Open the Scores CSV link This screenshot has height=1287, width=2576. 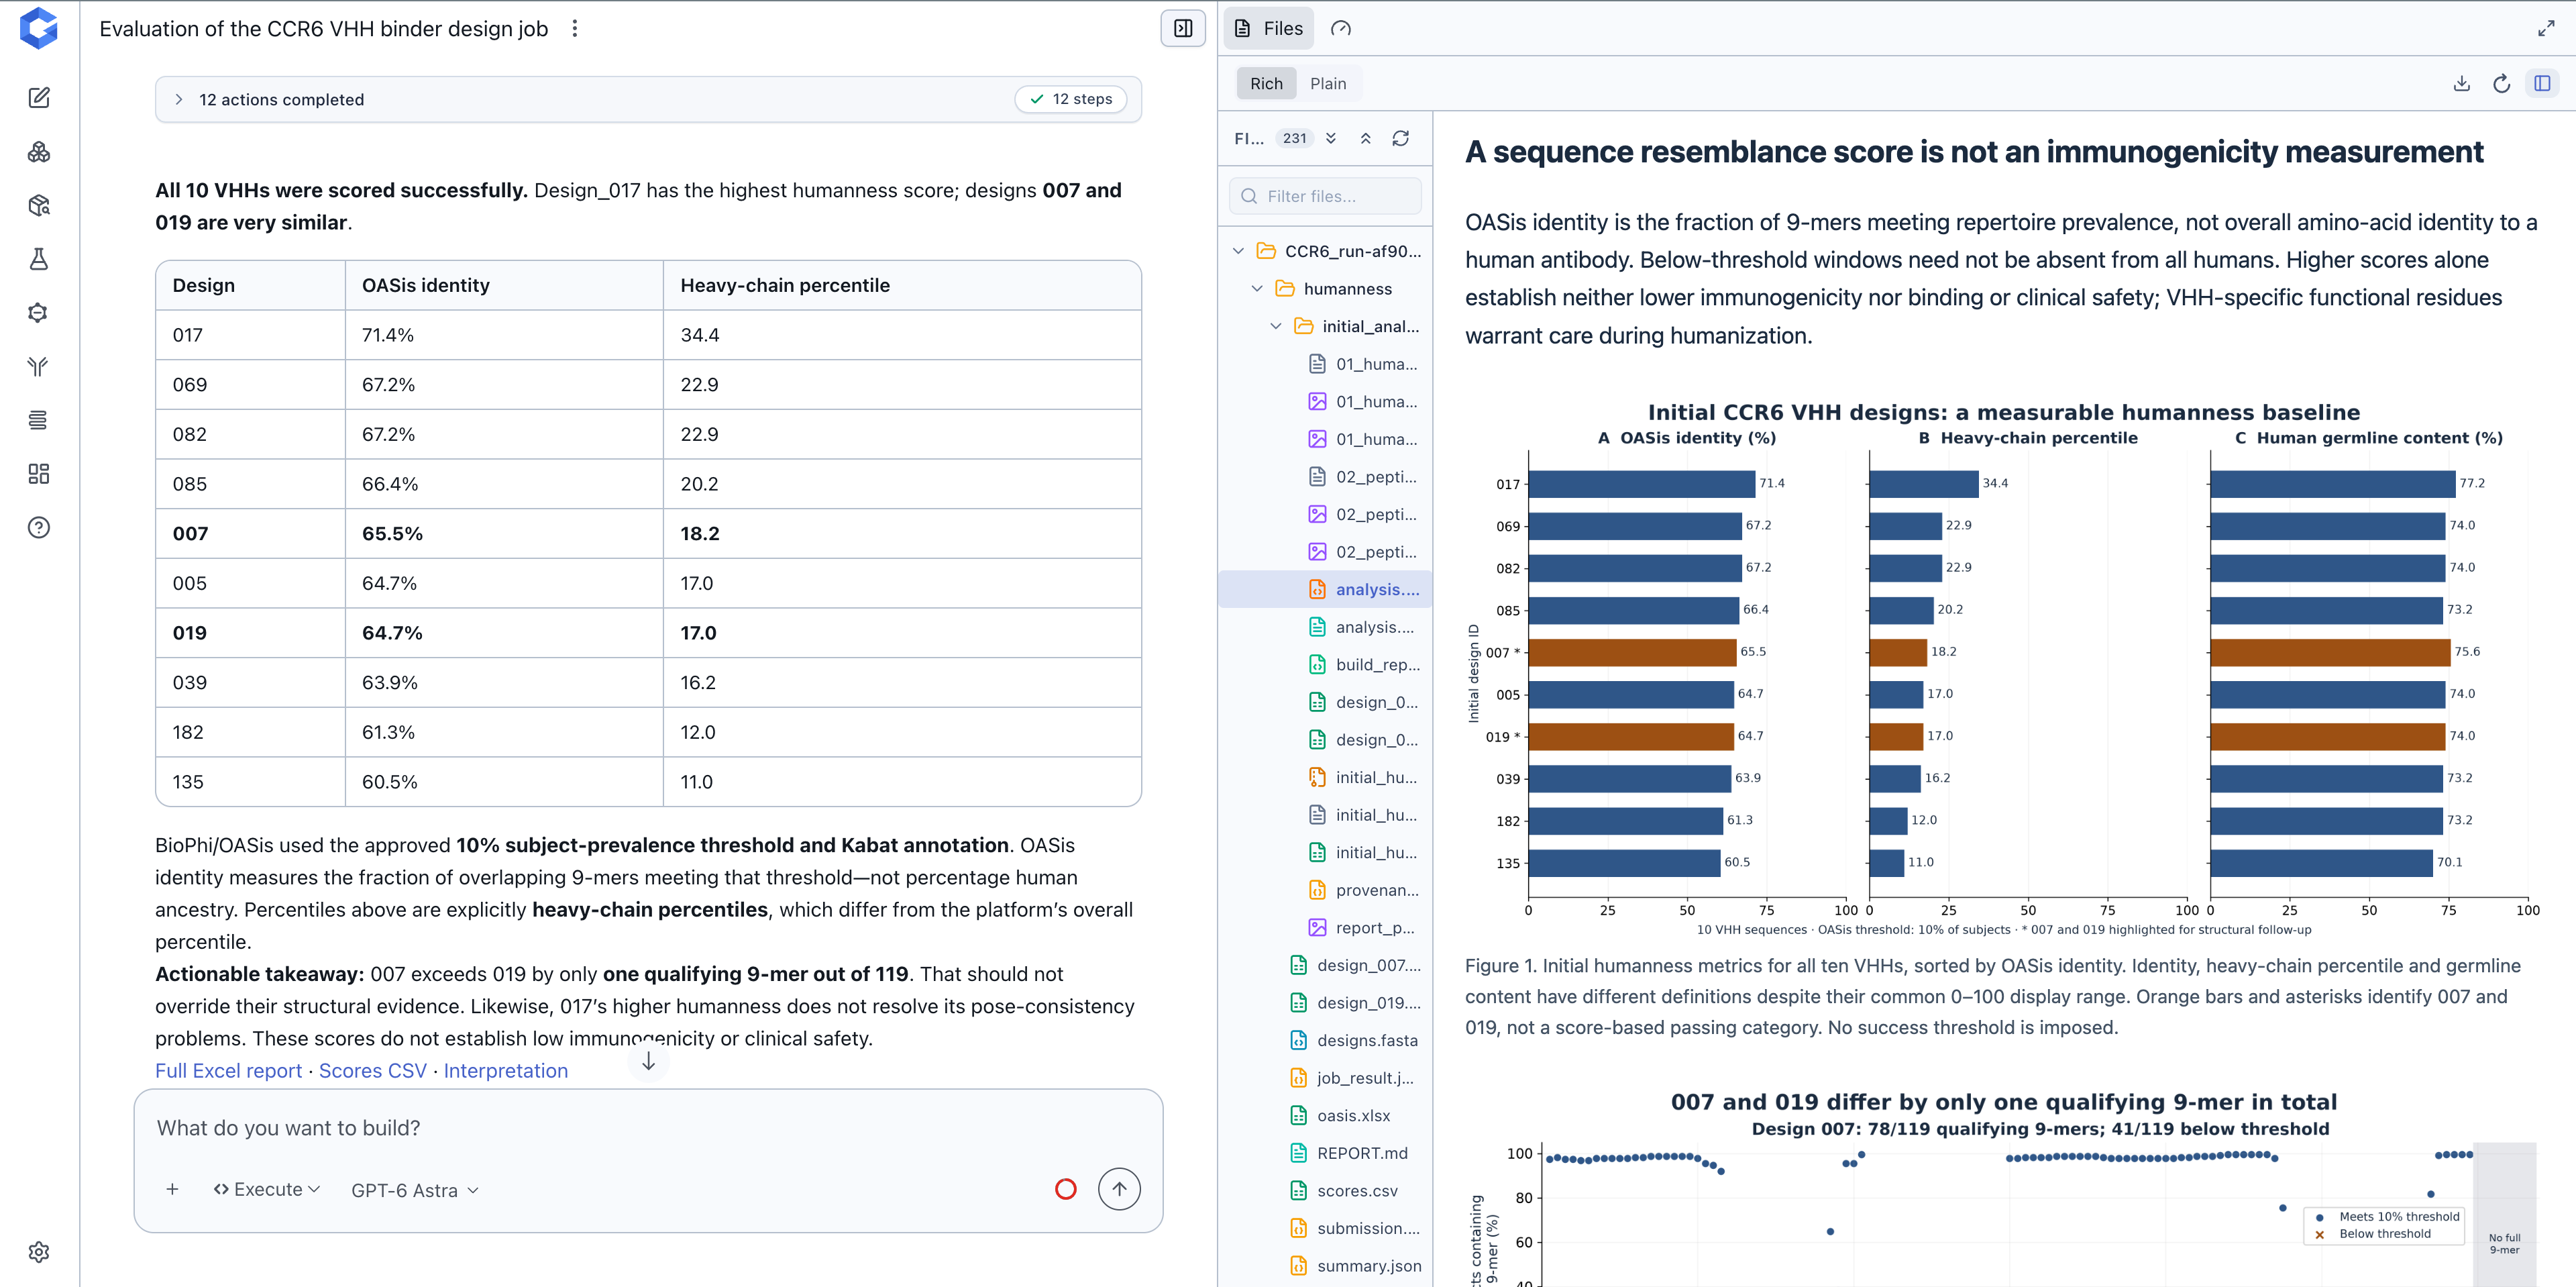[372, 1070]
